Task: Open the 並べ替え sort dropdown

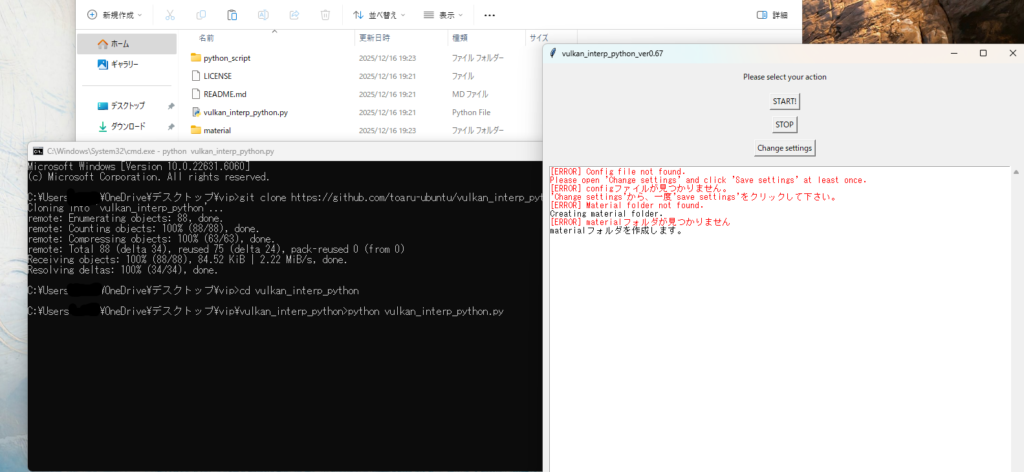Action: pyautogui.click(x=381, y=16)
